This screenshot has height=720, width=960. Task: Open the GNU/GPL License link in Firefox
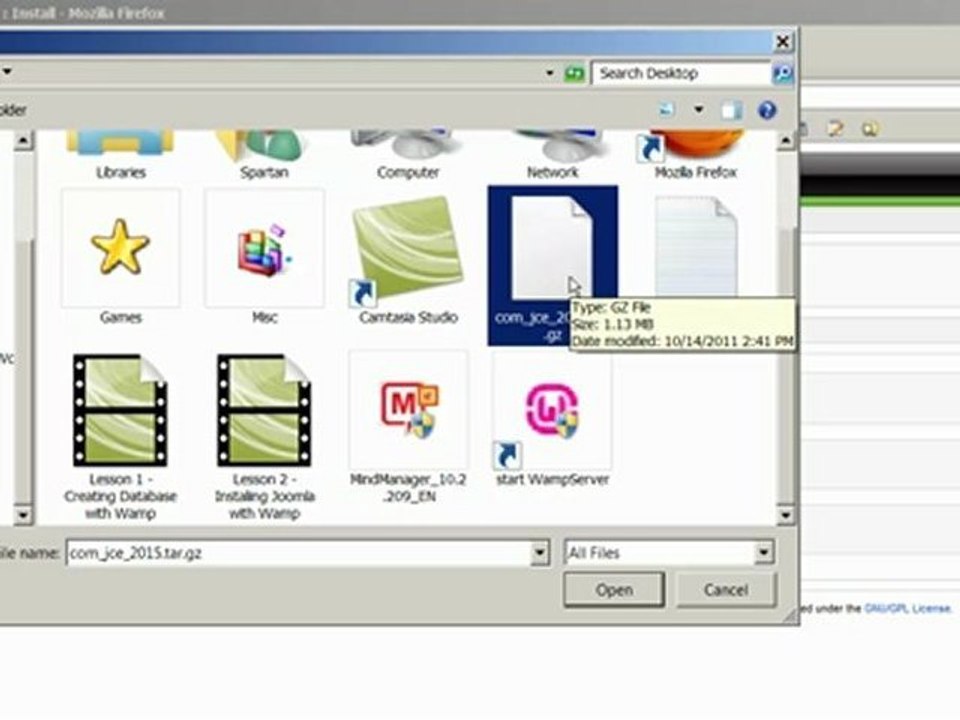pyautogui.click(x=908, y=609)
